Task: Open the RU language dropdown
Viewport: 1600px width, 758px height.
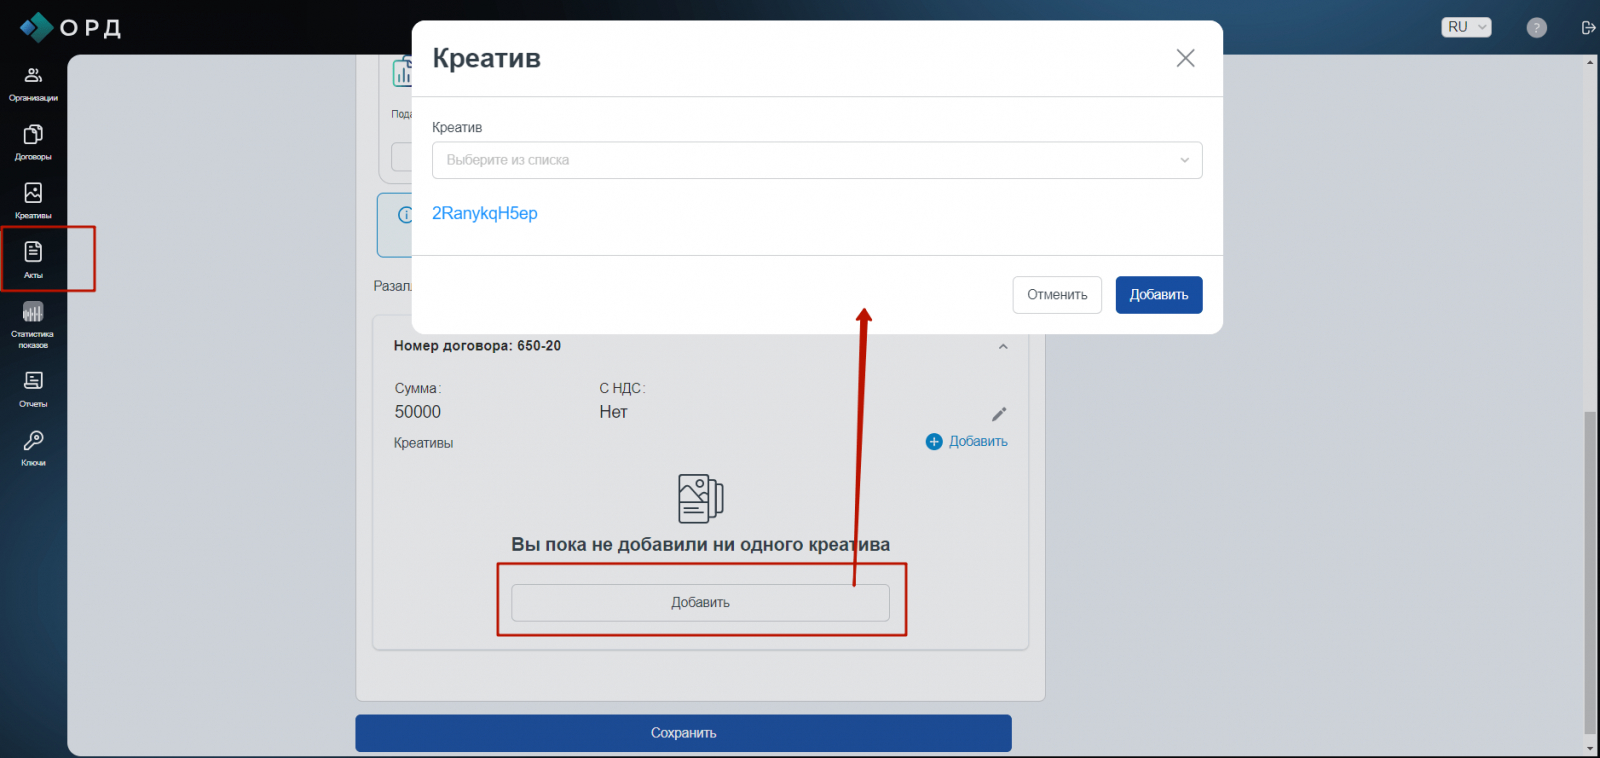Action: [x=1466, y=27]
